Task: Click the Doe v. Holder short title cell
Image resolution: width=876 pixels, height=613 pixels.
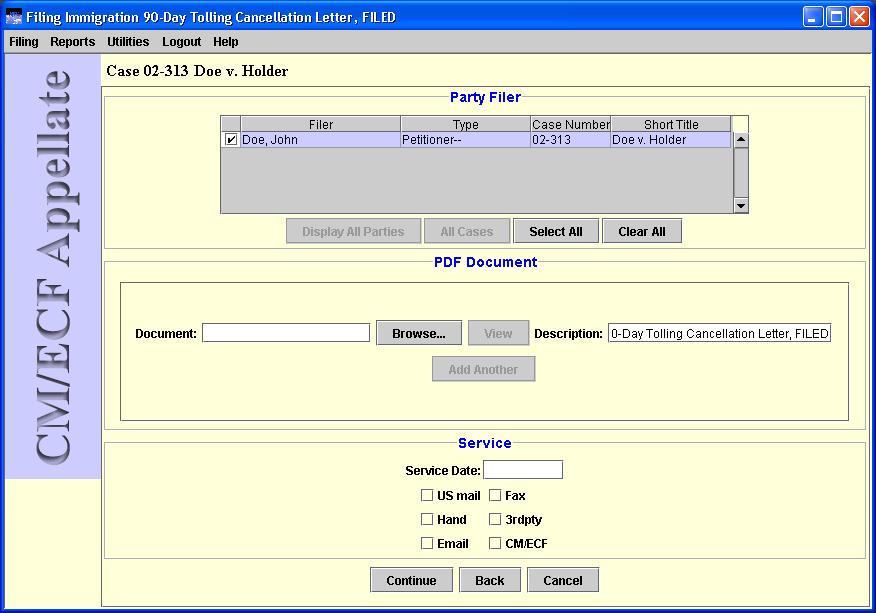Action: pyautogui.click(x=671, y=140)
